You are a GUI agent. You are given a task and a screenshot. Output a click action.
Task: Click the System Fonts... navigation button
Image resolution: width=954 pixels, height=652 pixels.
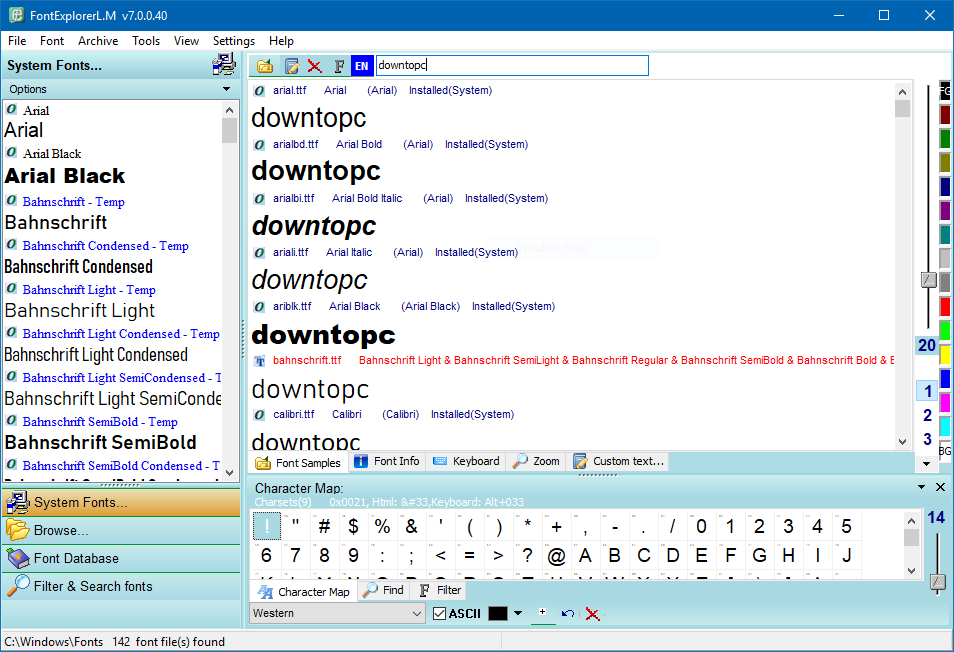[x=121, y=502]
